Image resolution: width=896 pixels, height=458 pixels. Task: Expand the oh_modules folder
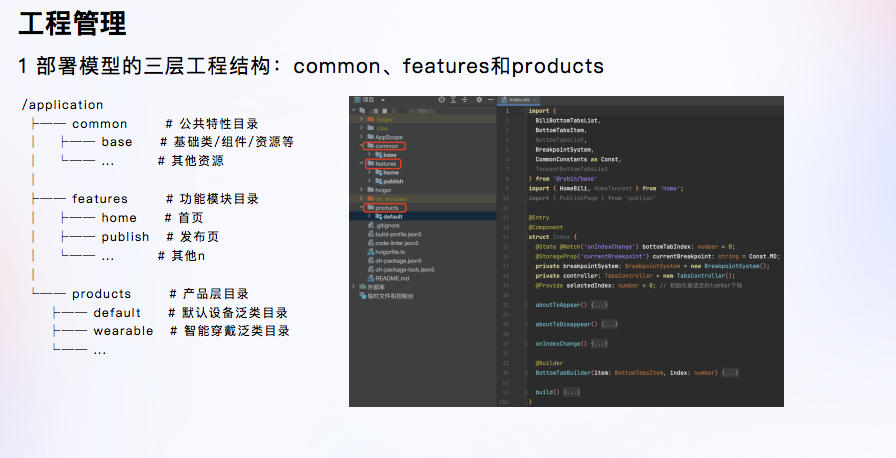click(x=361, y=198)
